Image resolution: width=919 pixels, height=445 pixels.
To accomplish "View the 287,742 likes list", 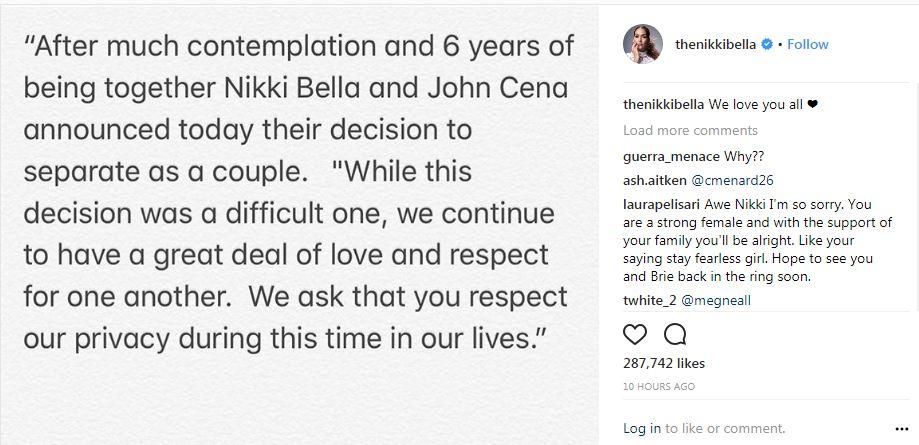I will 664,364.
